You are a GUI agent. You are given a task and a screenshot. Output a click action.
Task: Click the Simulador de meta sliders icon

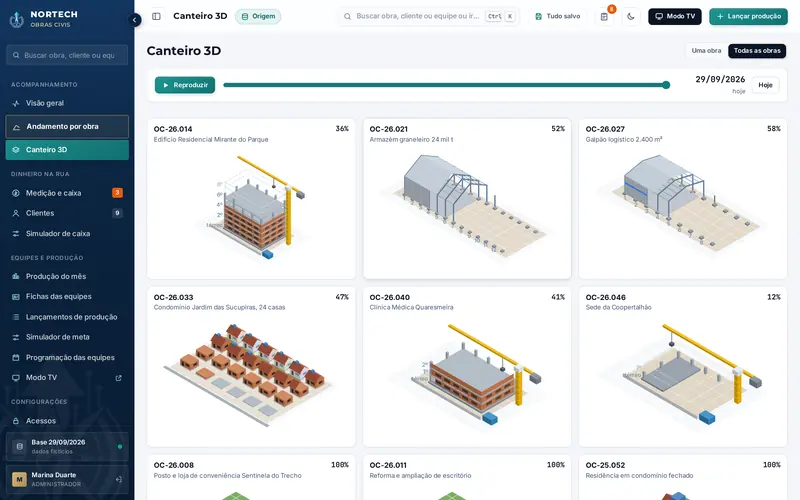pos(16,337)
